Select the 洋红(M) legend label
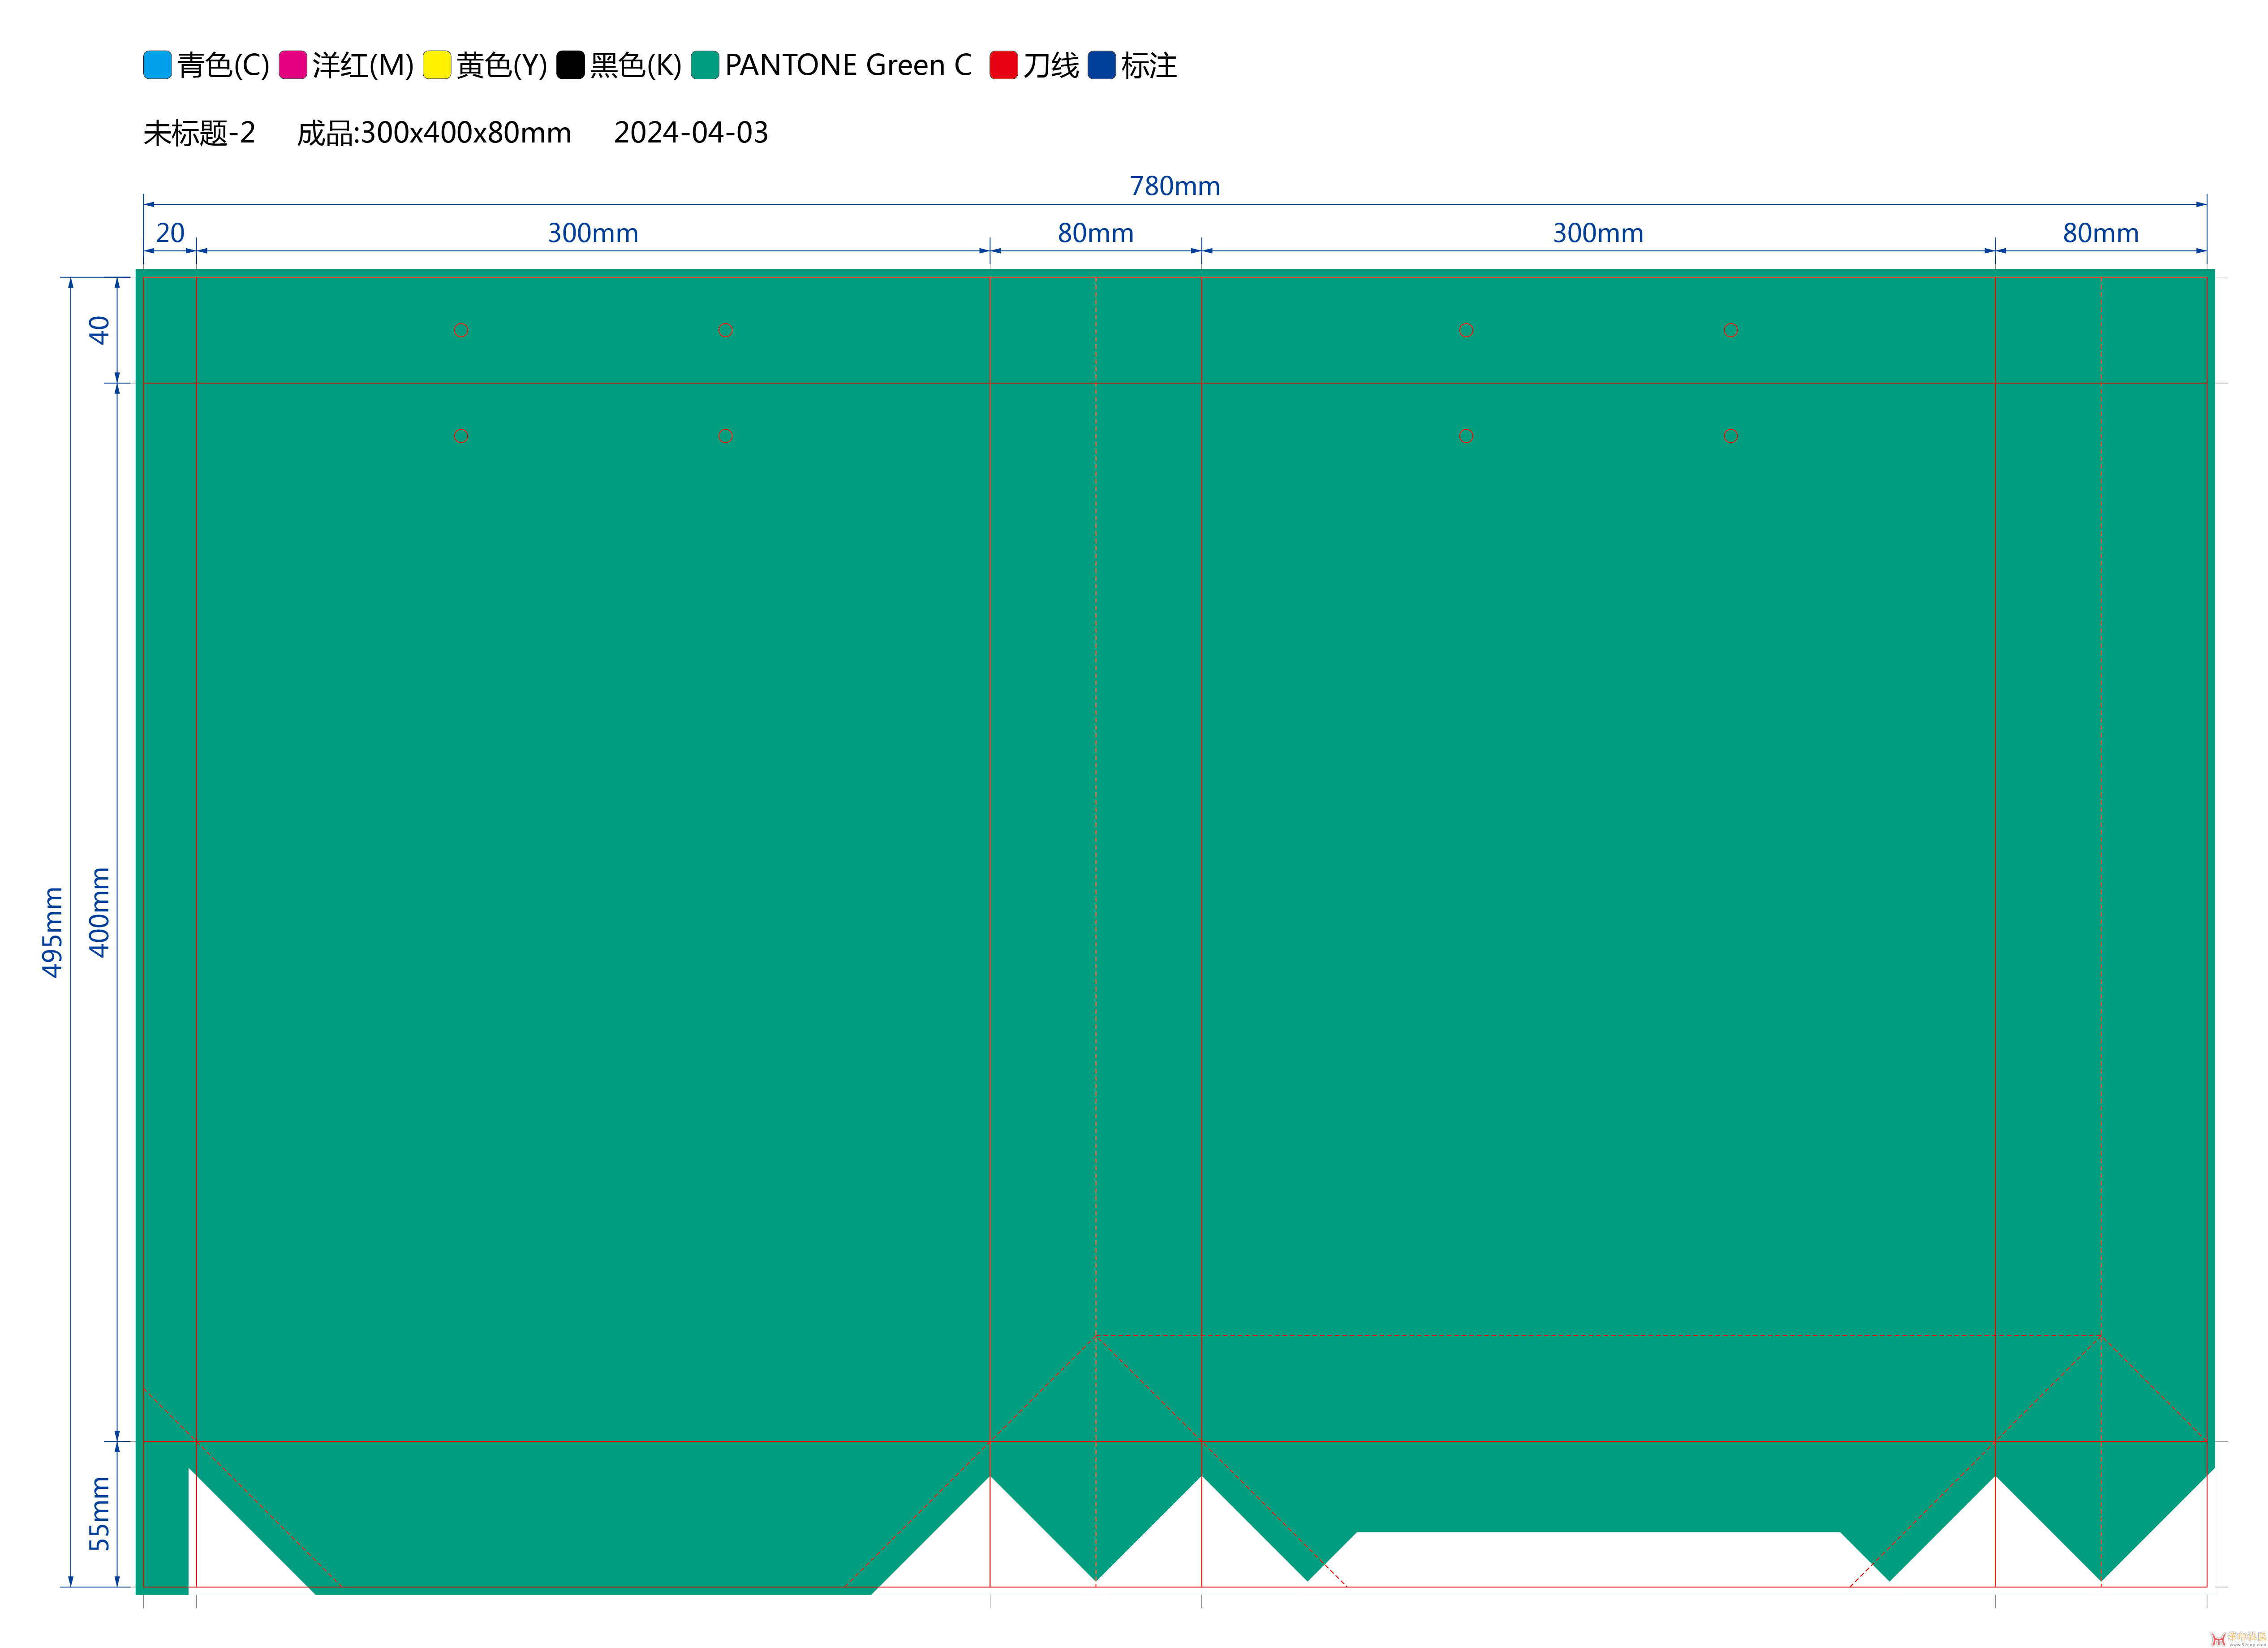Image resolution: width=2268 pixels, height=1648 pixels. click(x=363, y=66)
